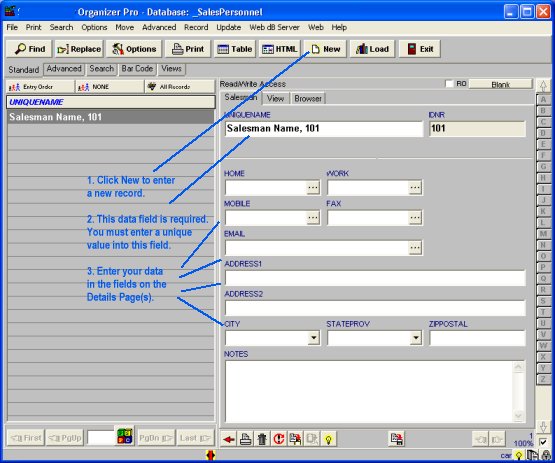This screenshot has width=555, height=463.
Task: Open the CITY dropdown
Action: click(314, 338)
